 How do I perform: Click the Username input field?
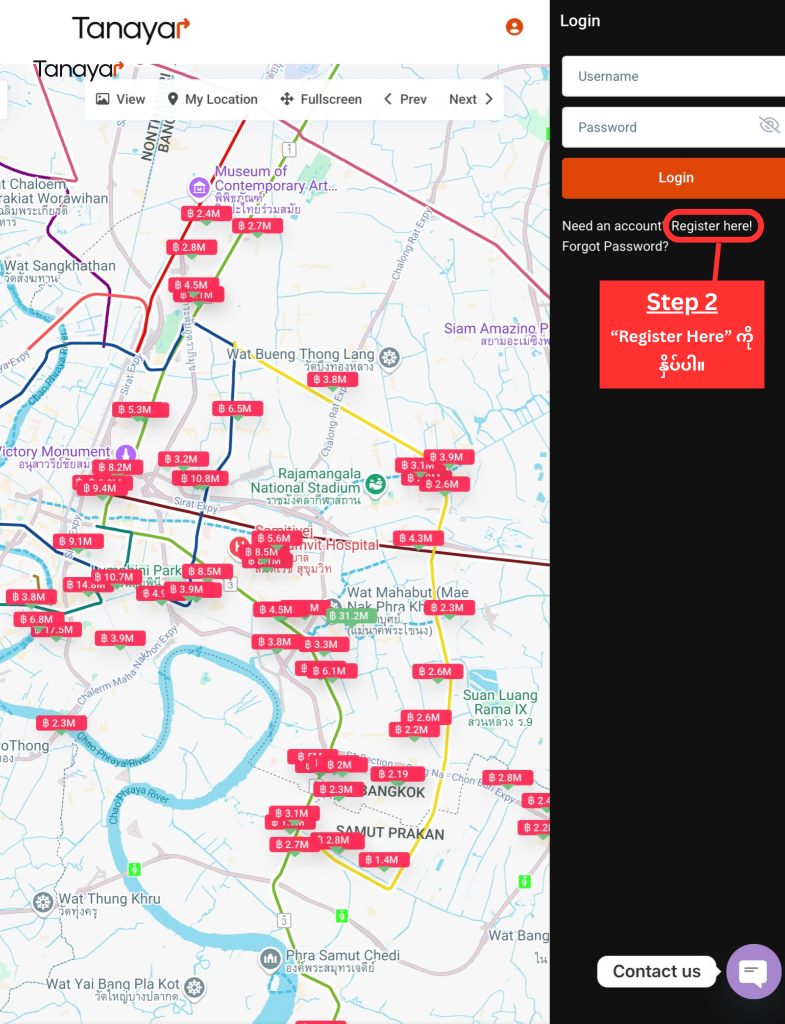click(x=672, y=76)
